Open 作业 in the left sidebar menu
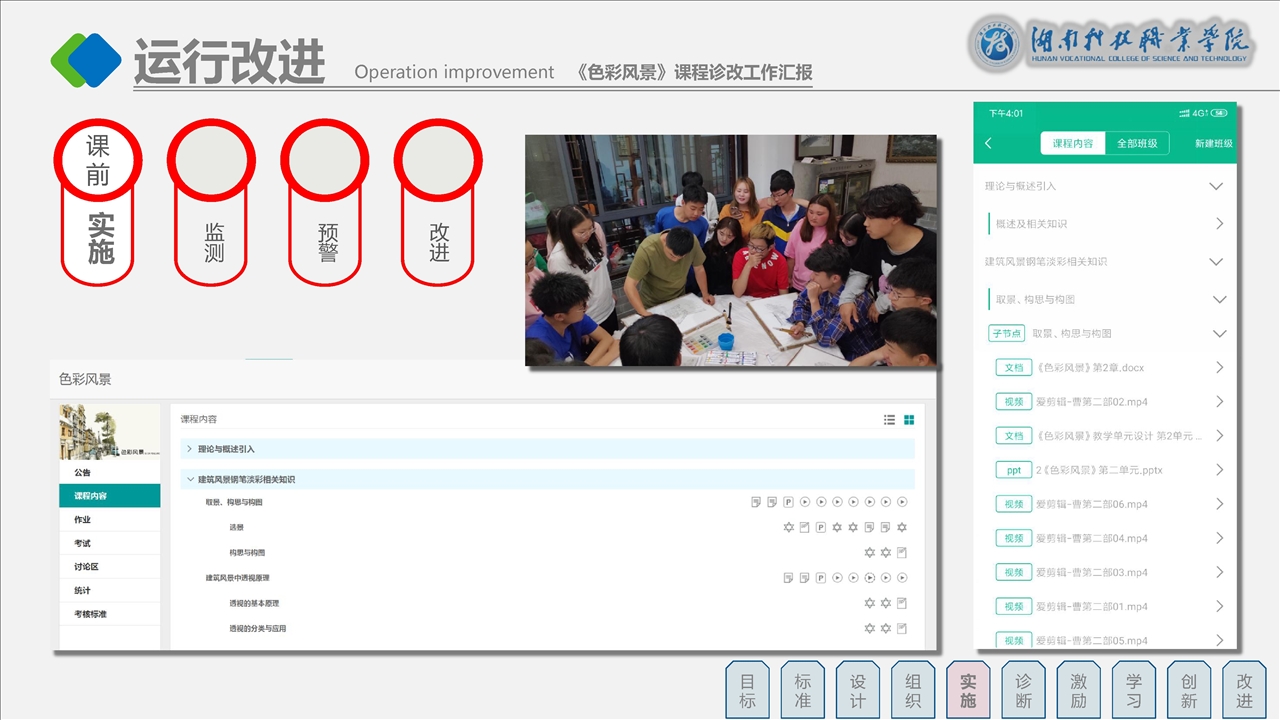Viewport: 1280px width, 720px height. point(83,520)
